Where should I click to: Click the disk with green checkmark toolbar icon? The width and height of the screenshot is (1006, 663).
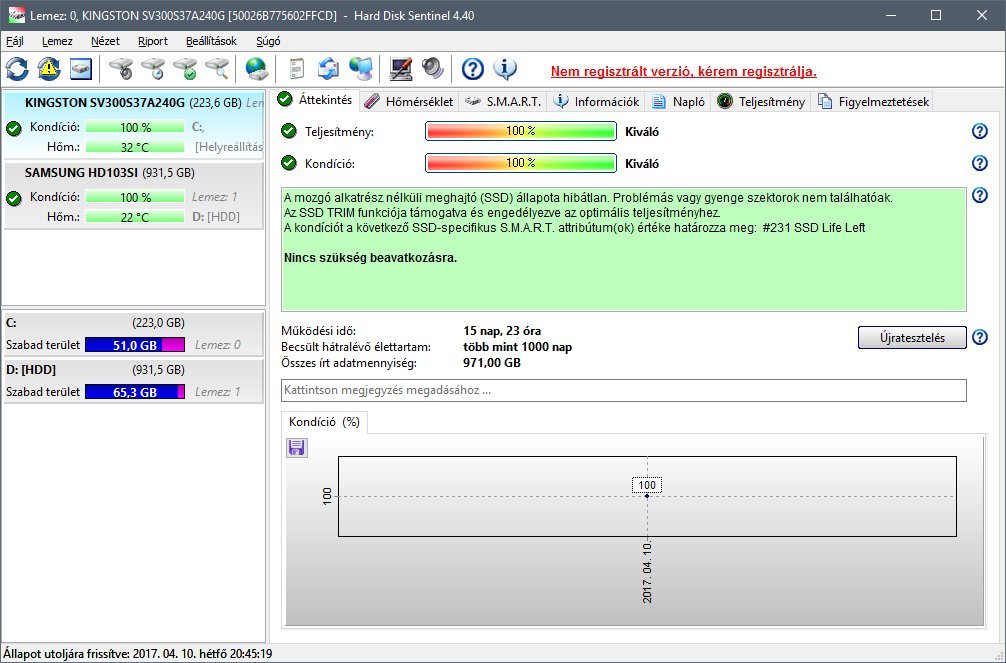(x=185, y=69)
